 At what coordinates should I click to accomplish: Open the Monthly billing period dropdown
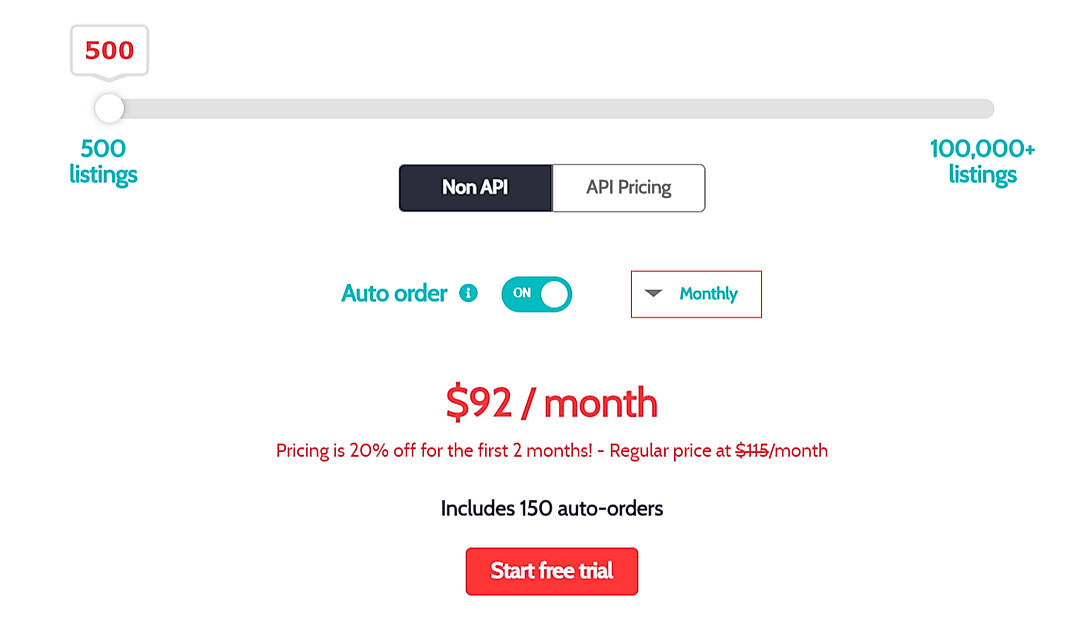(695, 294)
